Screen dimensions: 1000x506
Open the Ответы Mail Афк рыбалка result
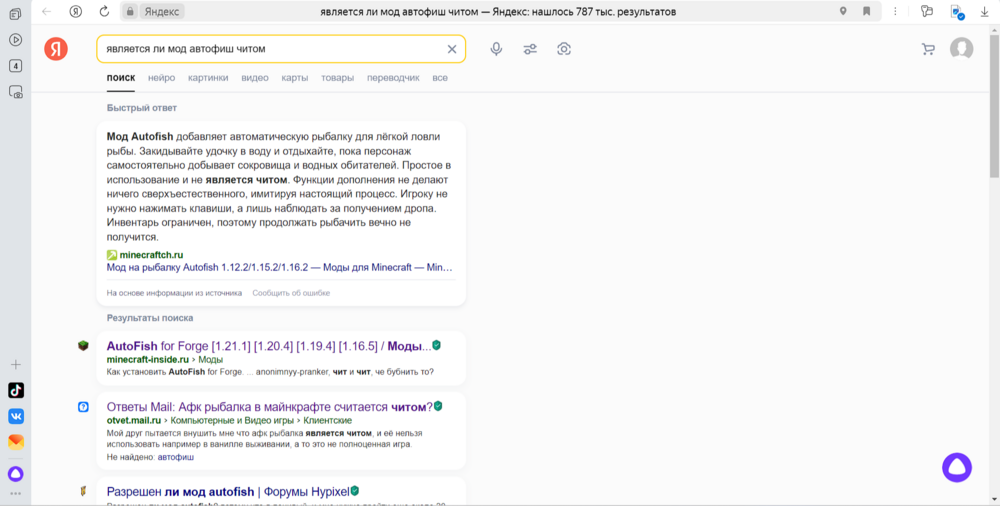tap(270, 407)
